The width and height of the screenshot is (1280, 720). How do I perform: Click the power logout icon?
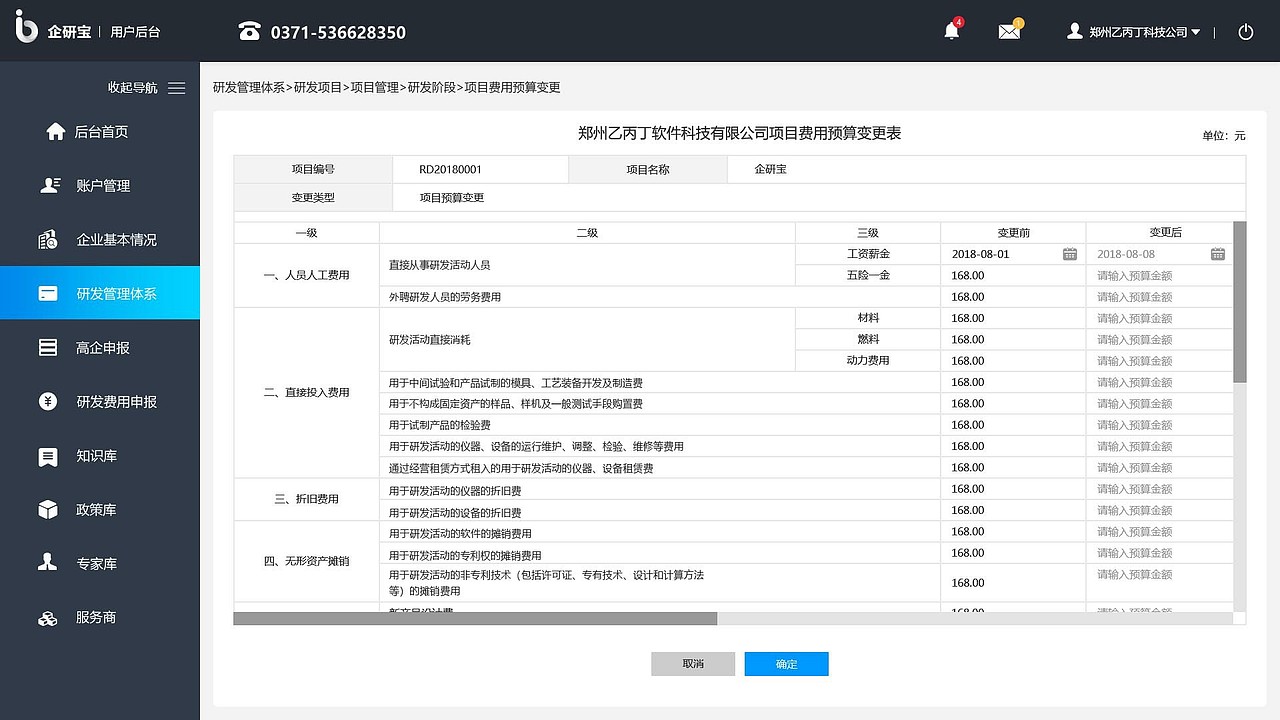point(1245,31)
